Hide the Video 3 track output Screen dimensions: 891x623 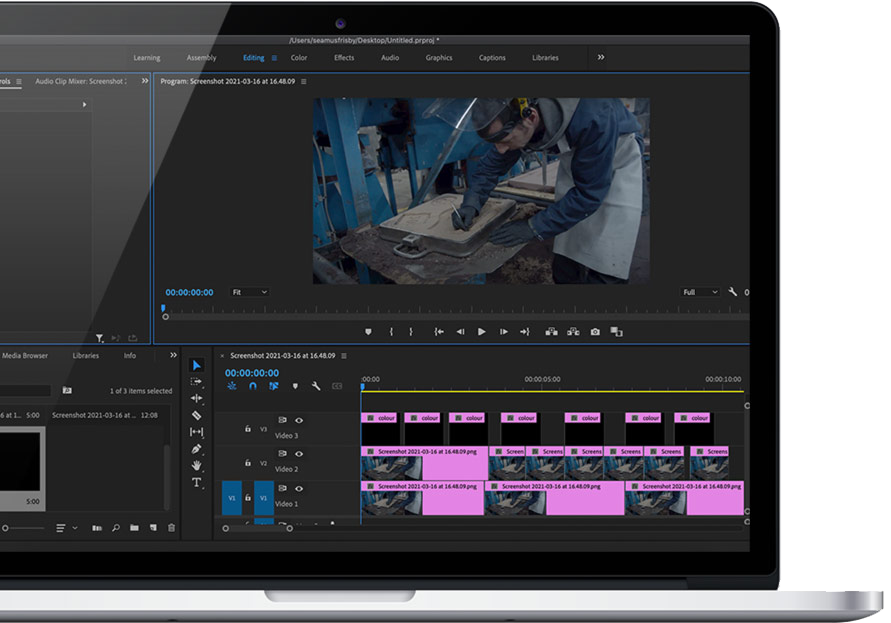point(298,421)
